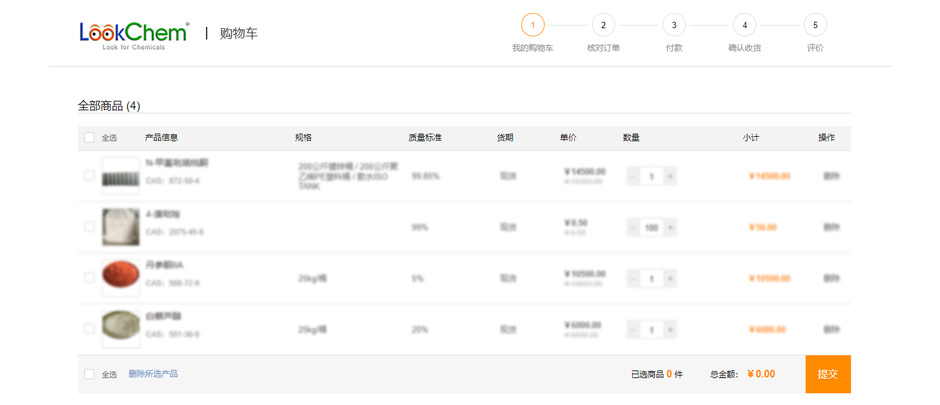Image resolution: width=940 pixels, height=405 pixels.
Task: Click the LookChem logo
Action: coord(133,34)
